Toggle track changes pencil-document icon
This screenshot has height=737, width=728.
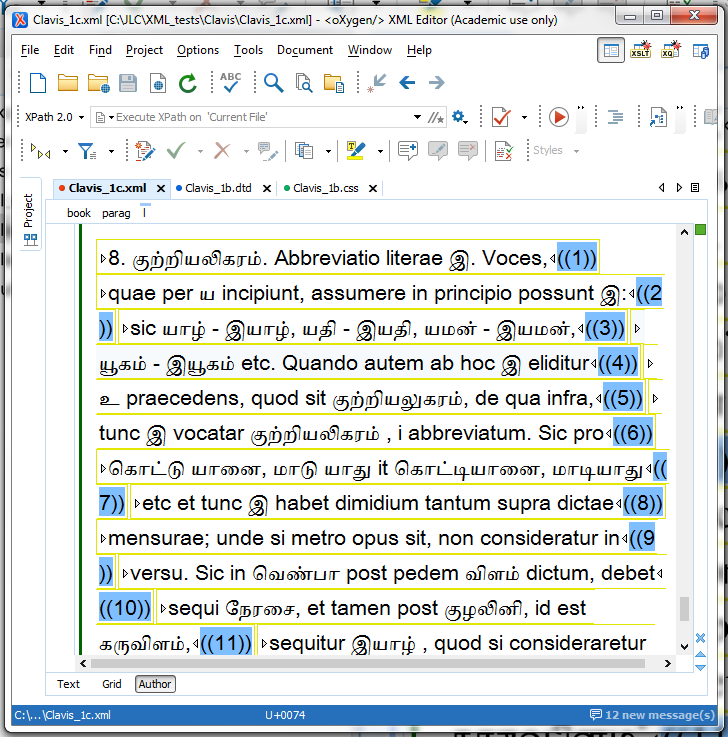[x=144, y=151]
